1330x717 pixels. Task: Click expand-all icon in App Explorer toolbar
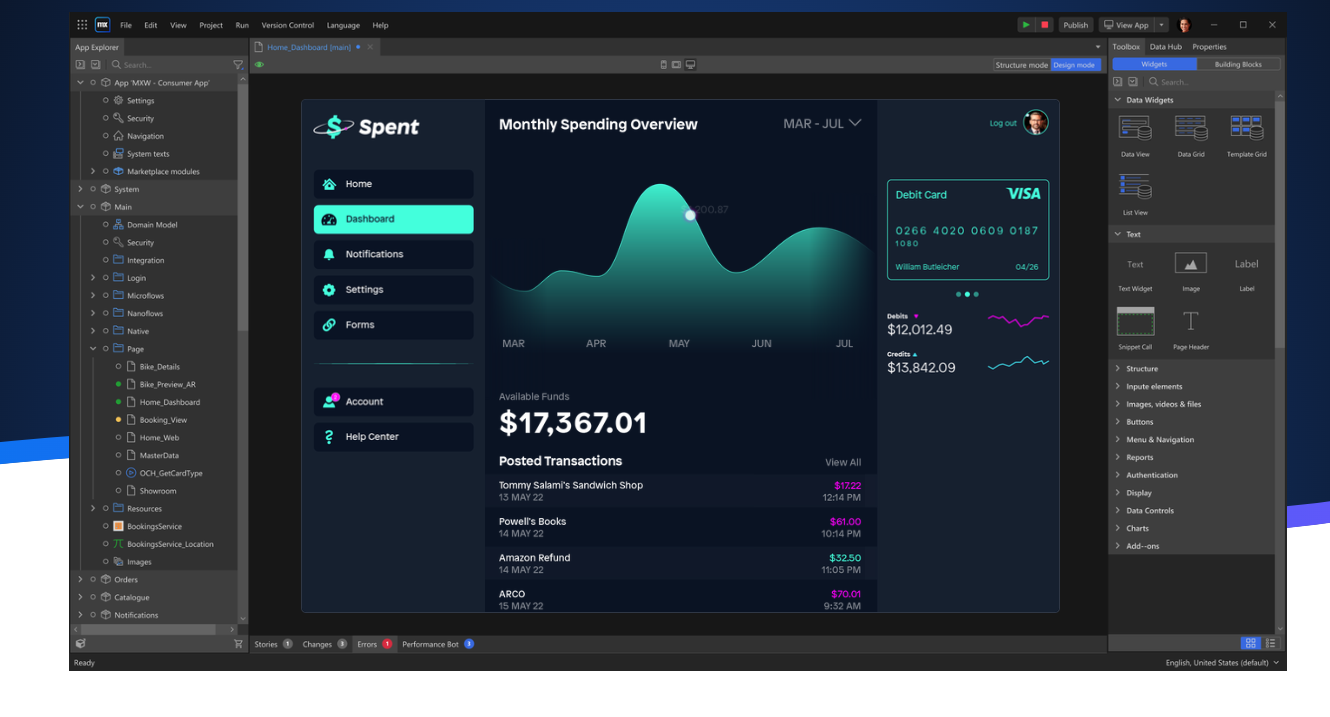click(80, 65)
